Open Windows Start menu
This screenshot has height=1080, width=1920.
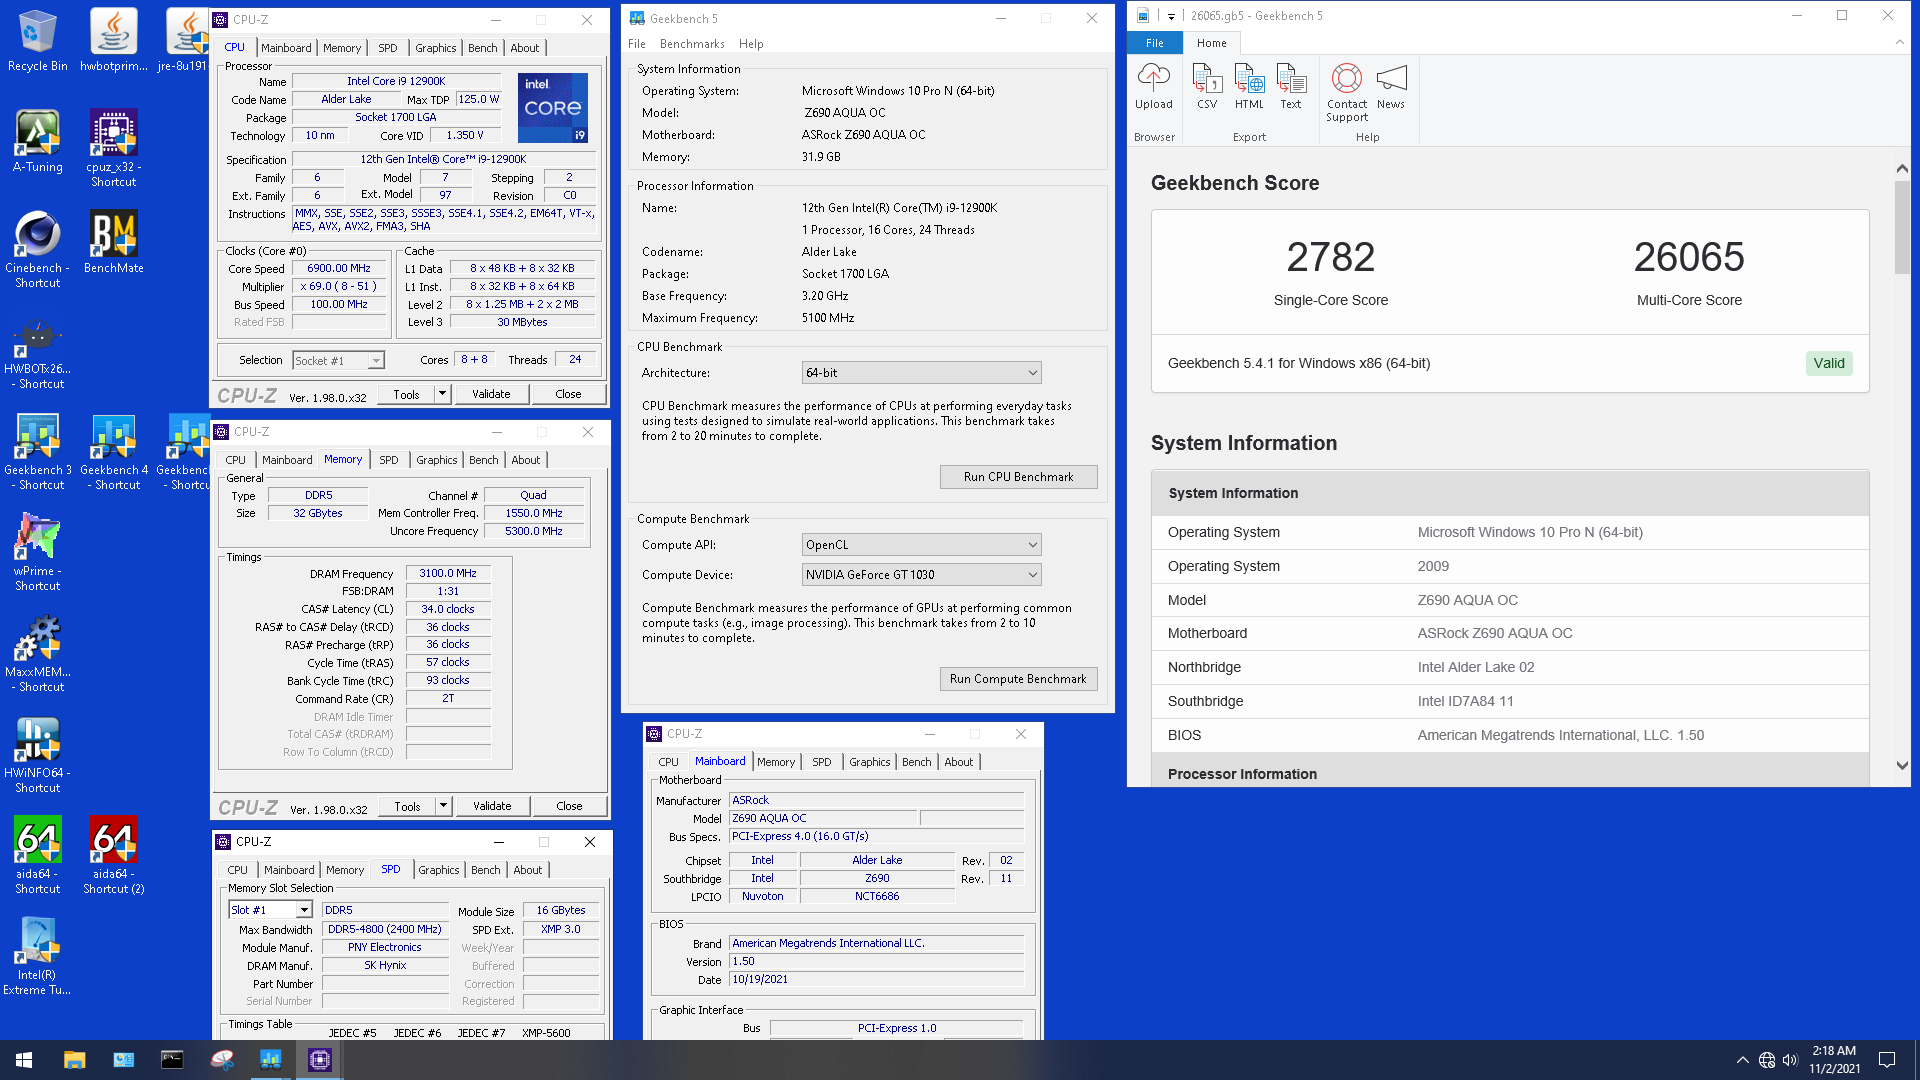[x=24, y=1060]
